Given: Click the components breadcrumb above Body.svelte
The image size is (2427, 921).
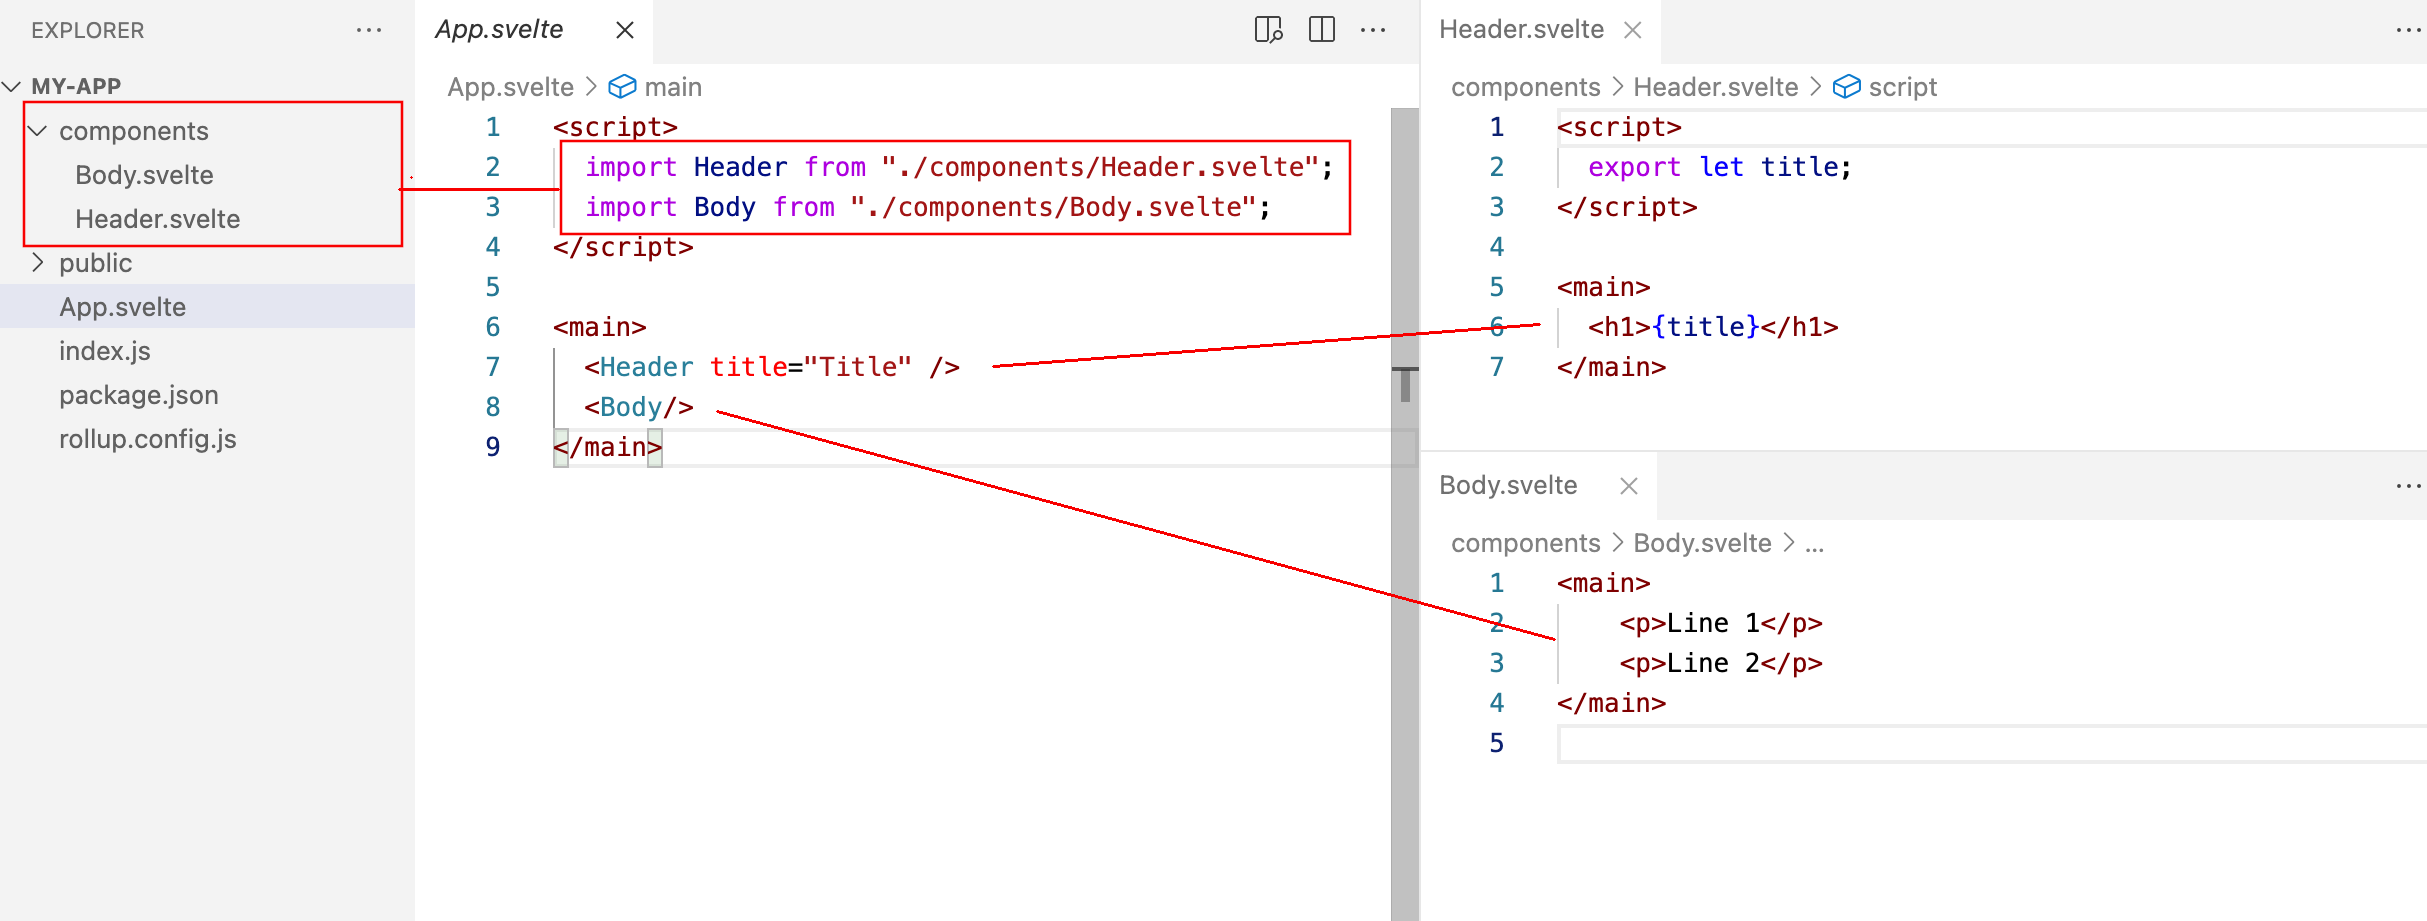Looking at the screenshot, I should tap(1525, 543).
